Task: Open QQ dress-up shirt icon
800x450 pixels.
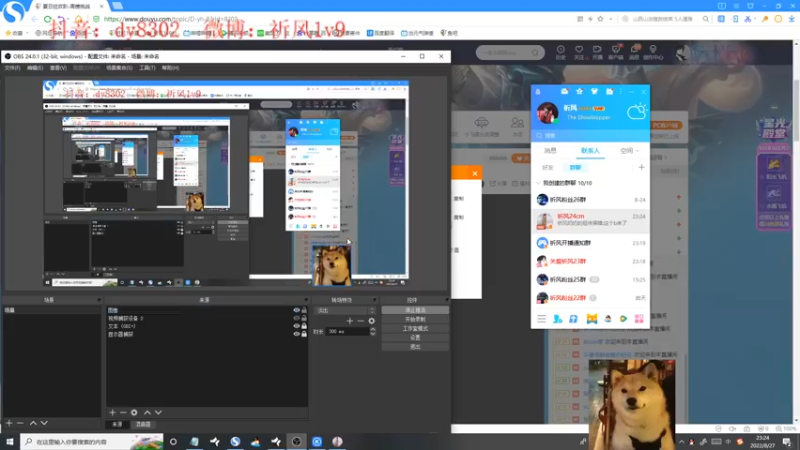Action: click(594, 91)
